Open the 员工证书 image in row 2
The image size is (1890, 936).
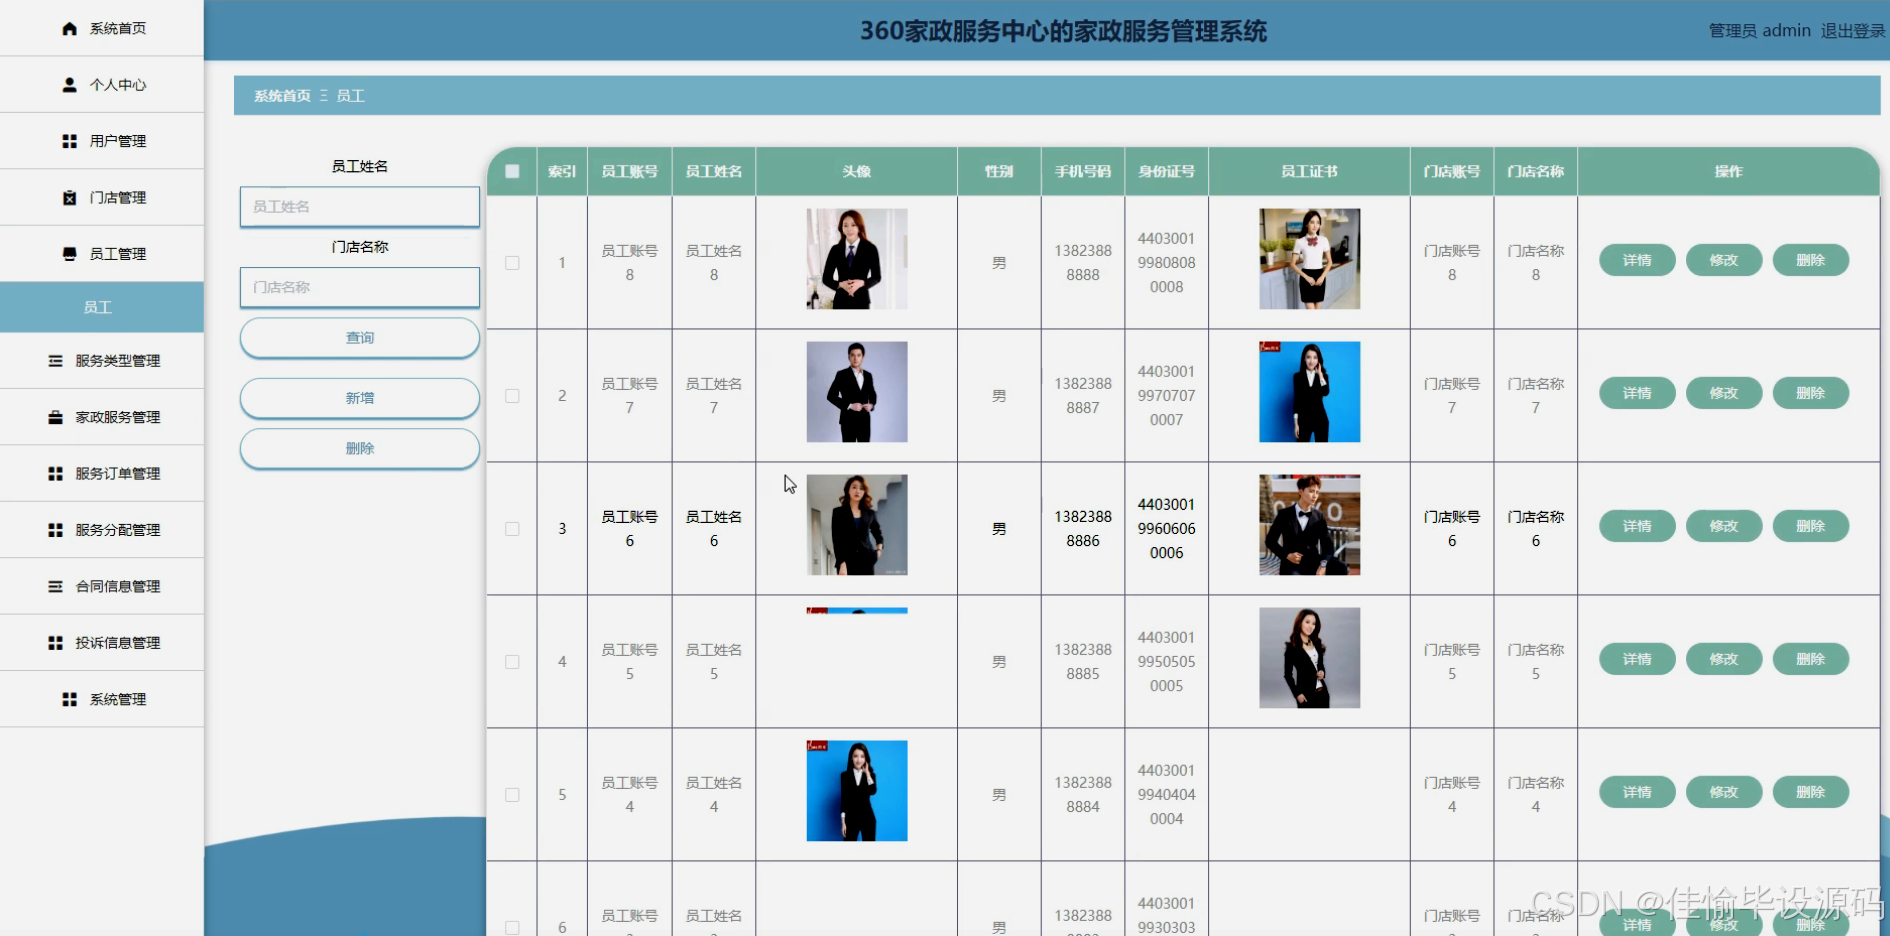[1310, 392]
